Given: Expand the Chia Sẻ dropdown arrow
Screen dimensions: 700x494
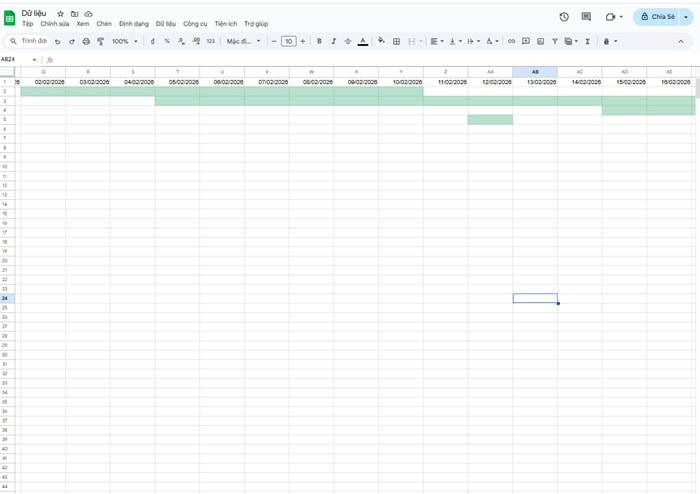Looking at the screenshot, I should point(685,17).
